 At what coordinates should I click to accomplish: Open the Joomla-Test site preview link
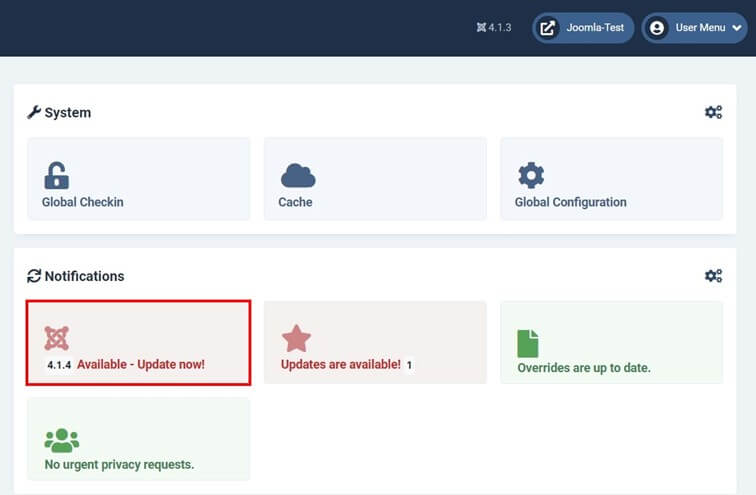[x=583, y=28]
